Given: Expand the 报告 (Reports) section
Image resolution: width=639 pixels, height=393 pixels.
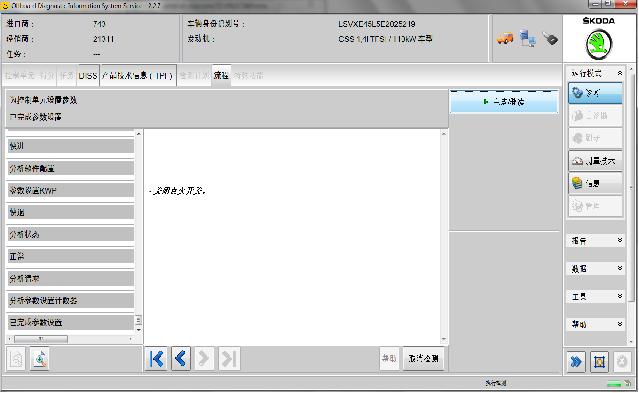Looking at the screenshot, I should click(x=595, y=241).
